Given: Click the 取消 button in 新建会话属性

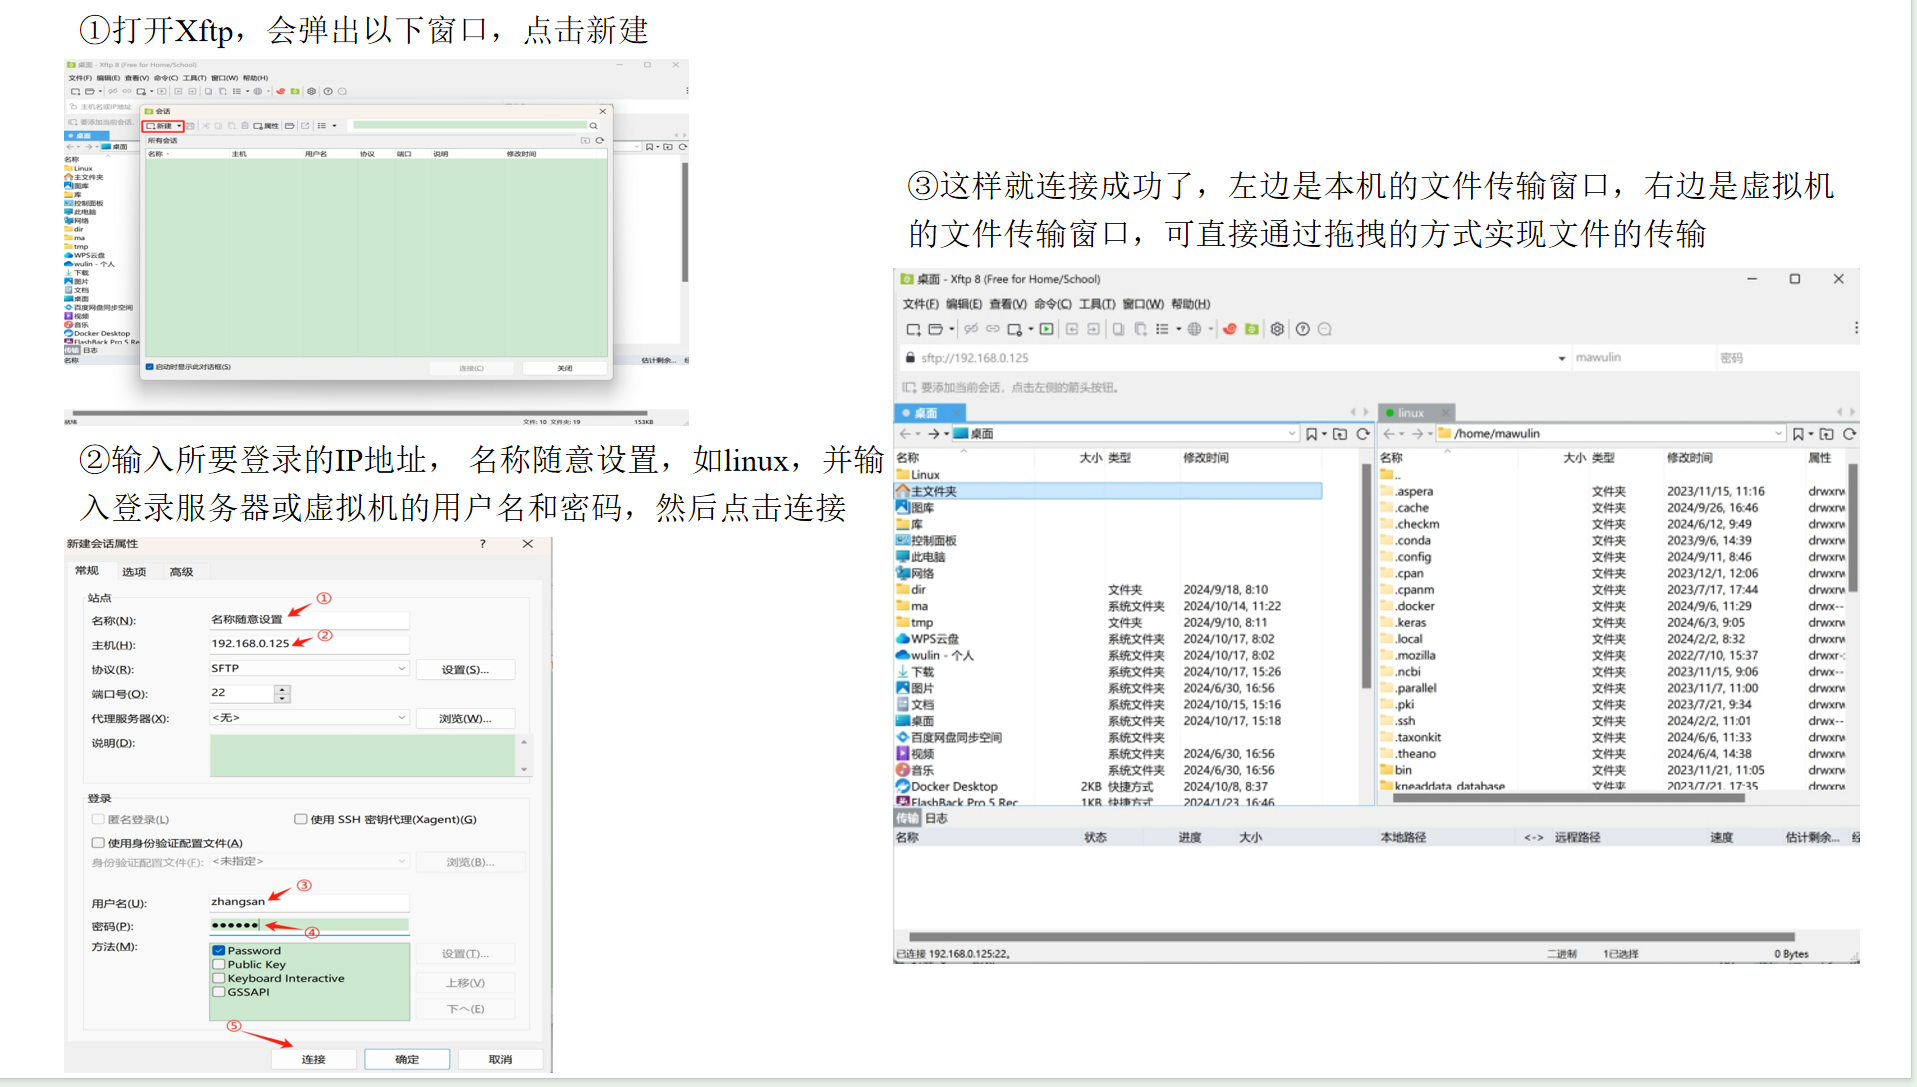Looking at the screenshot, I should pos(500,1059).
